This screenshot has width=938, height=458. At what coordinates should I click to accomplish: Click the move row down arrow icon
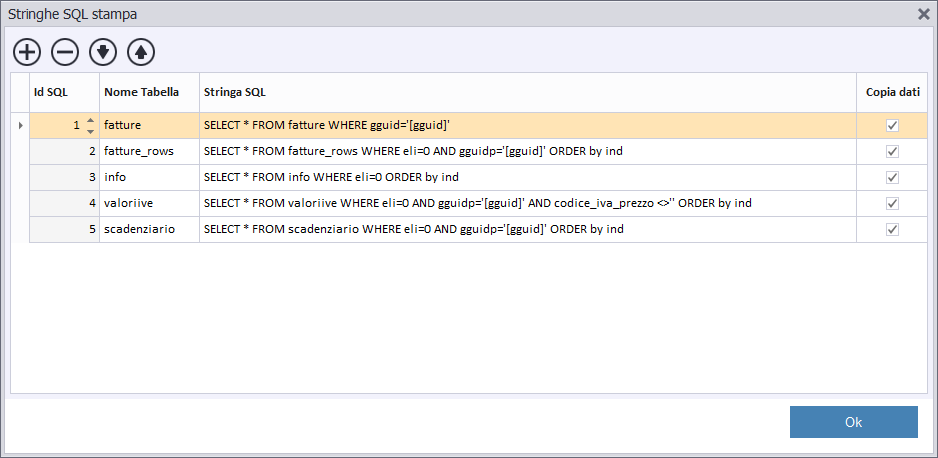[x=103, y=53]
